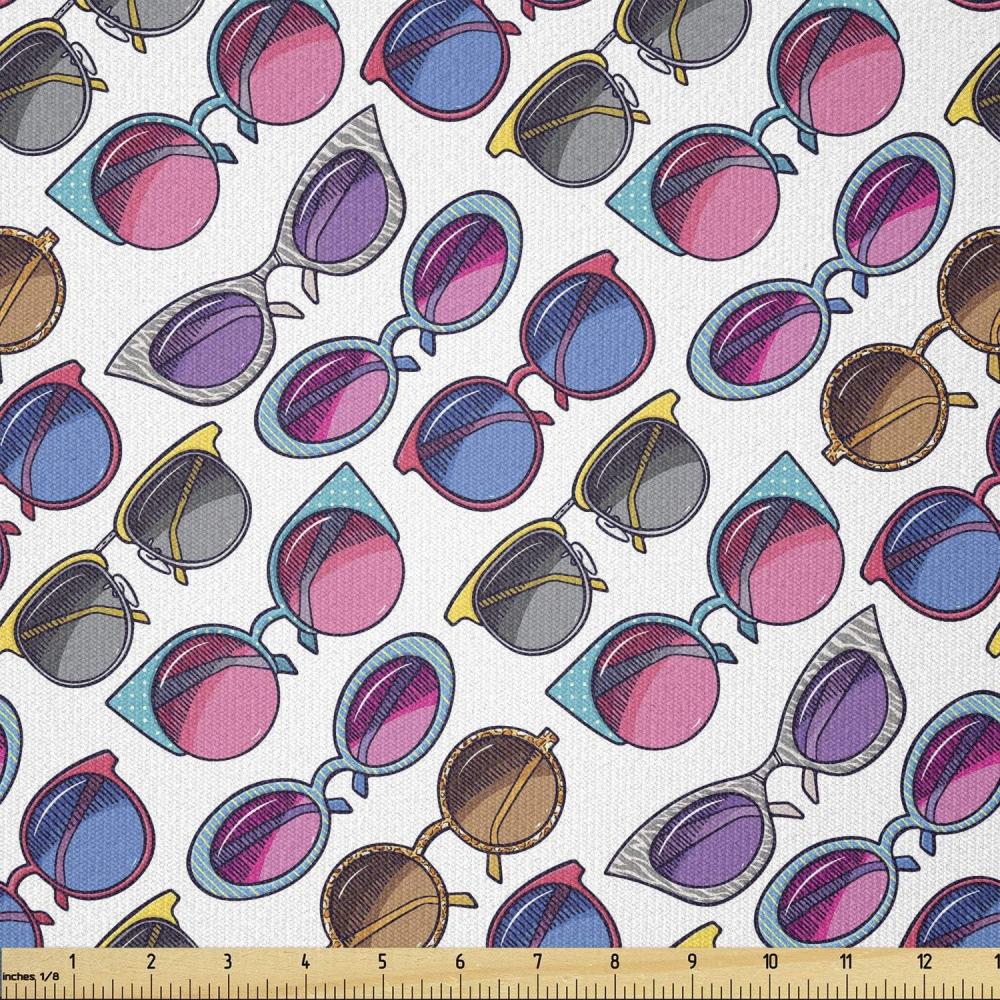1000x1000 pixels.
Task: Click the number 1 on the ruler
Action: coord(73,961)
